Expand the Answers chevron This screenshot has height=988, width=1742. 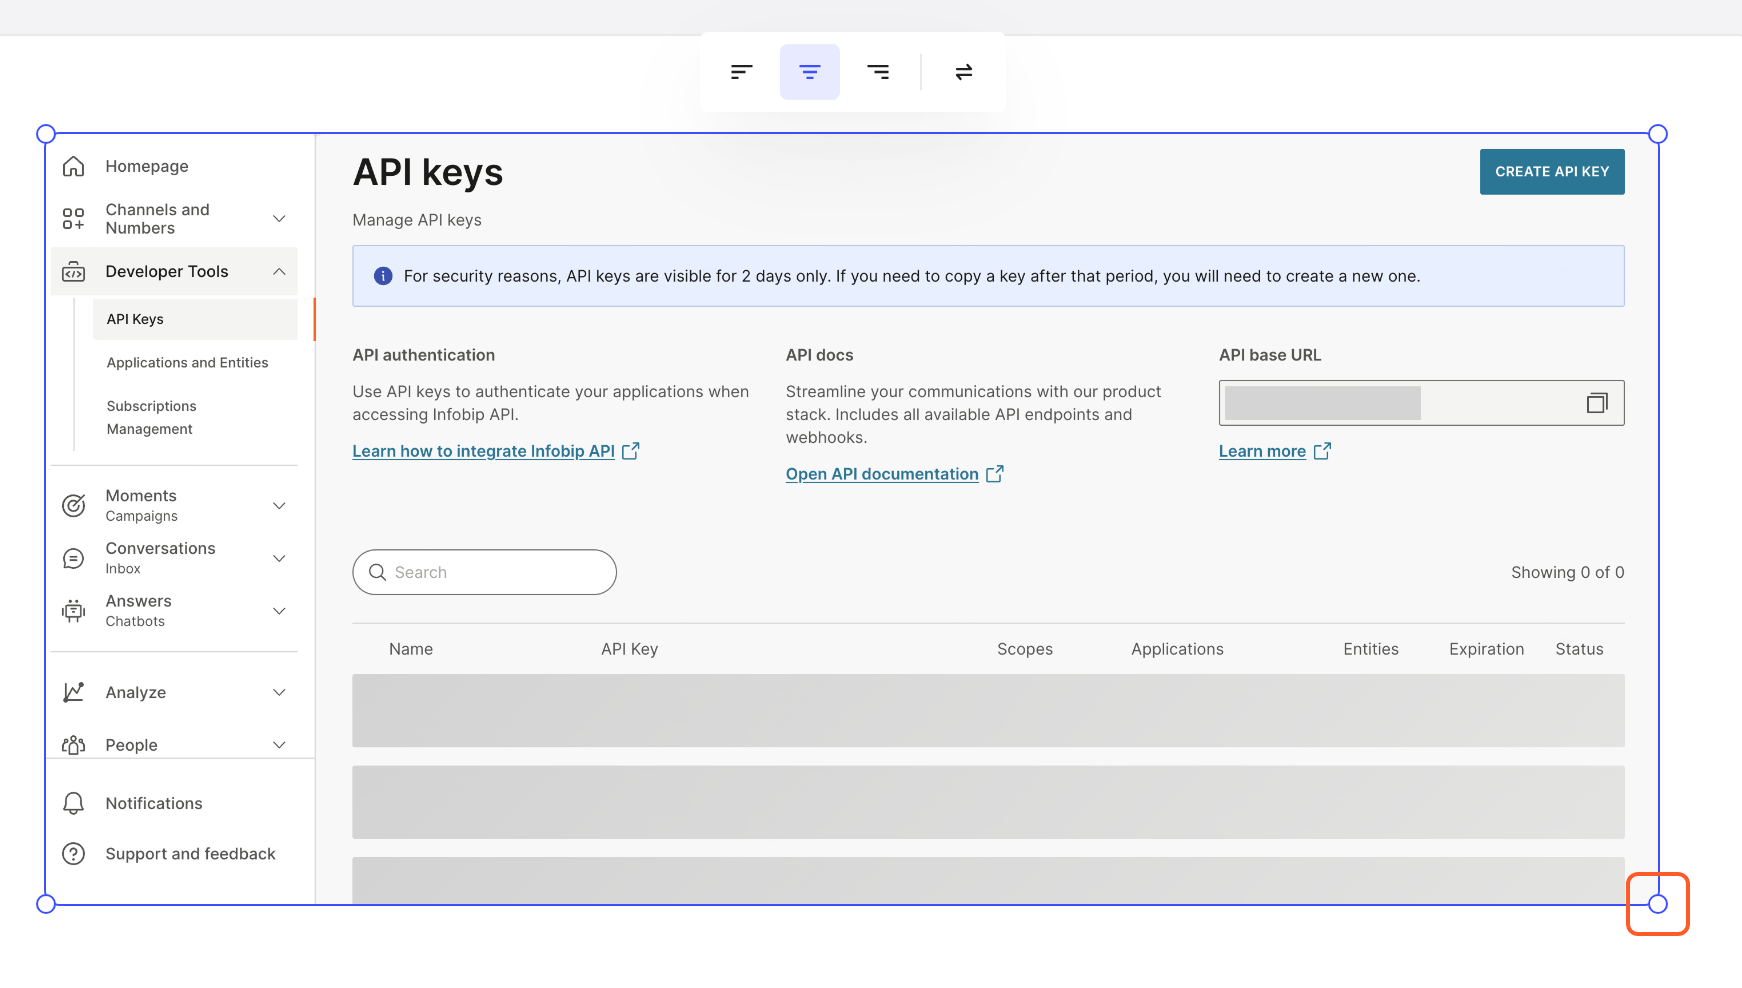pyautogui.click(x=280, y=611)
